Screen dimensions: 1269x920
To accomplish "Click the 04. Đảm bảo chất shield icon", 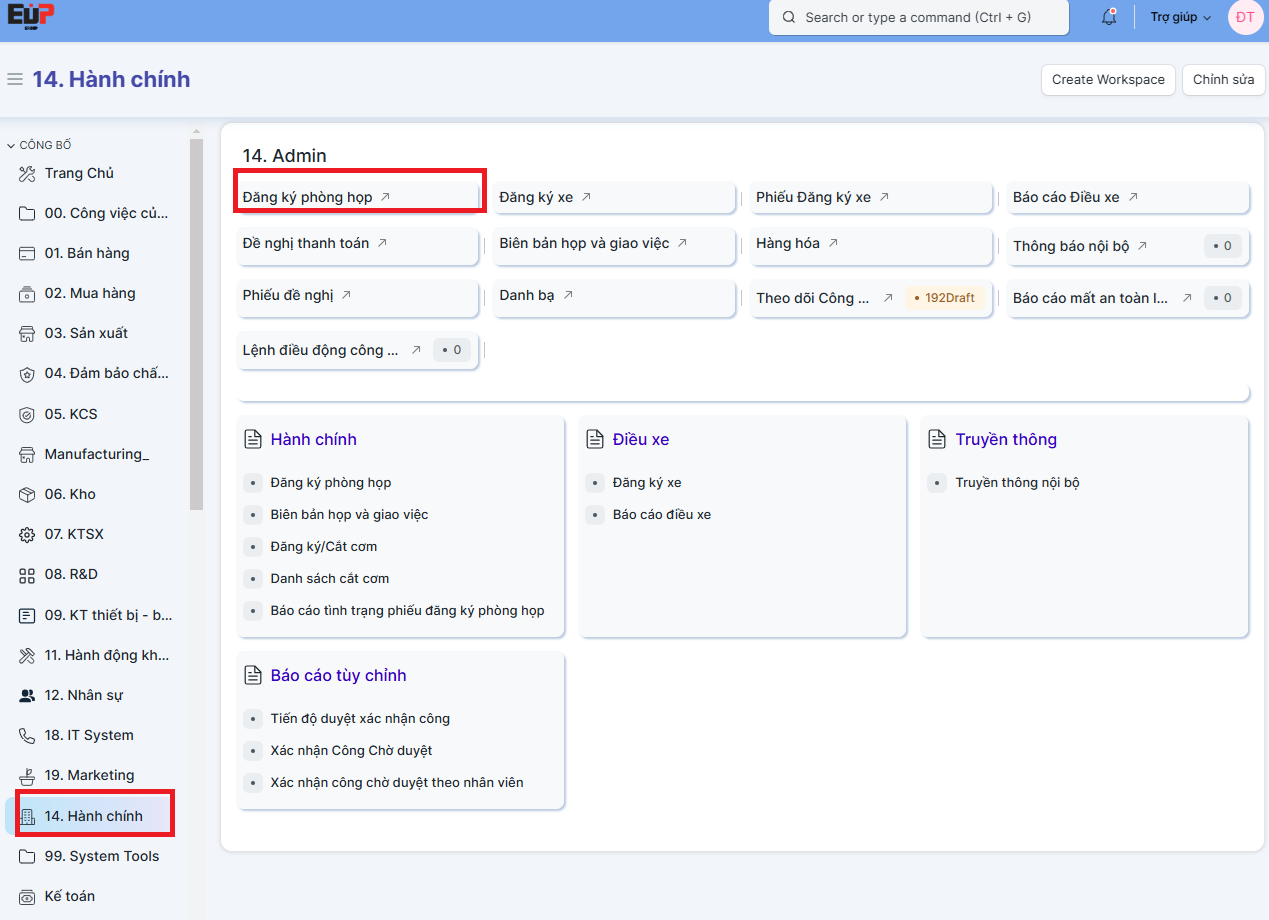I will (27, 374).
